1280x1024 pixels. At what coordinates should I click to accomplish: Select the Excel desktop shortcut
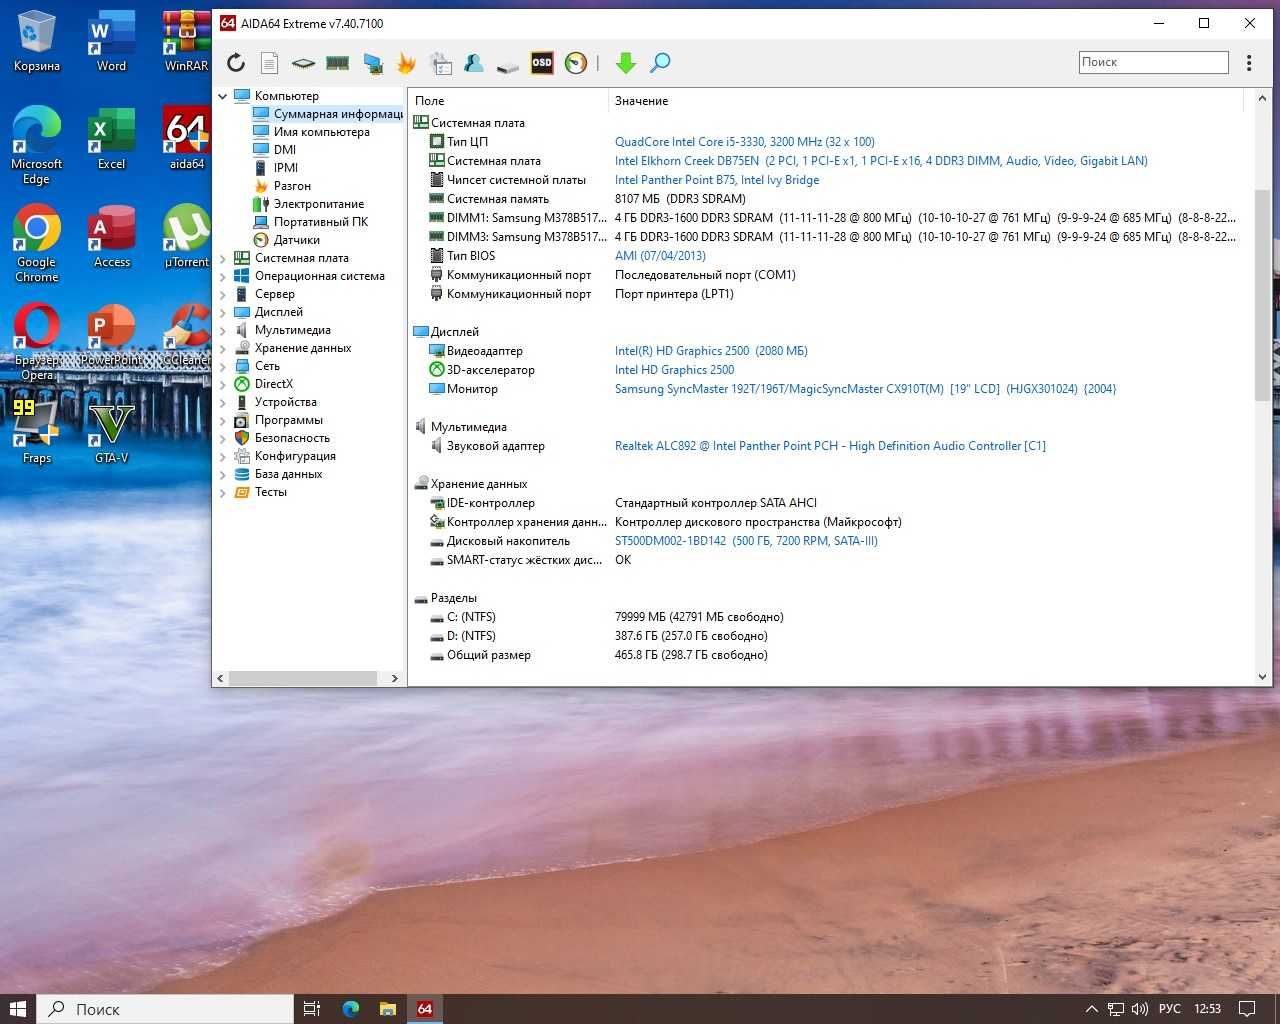[x=112, y=138]
